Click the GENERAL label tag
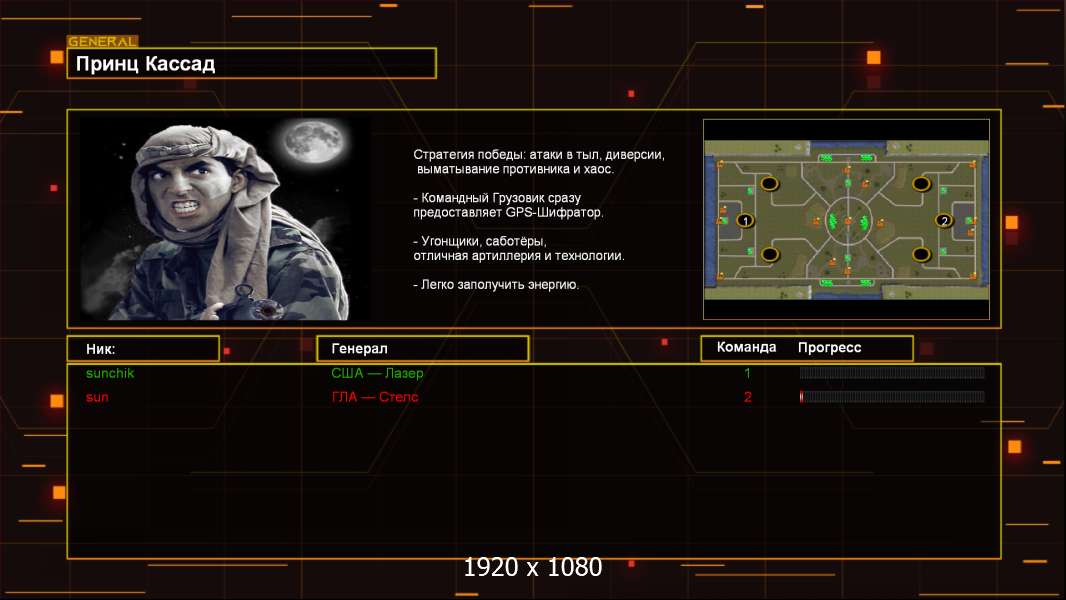 103,41
